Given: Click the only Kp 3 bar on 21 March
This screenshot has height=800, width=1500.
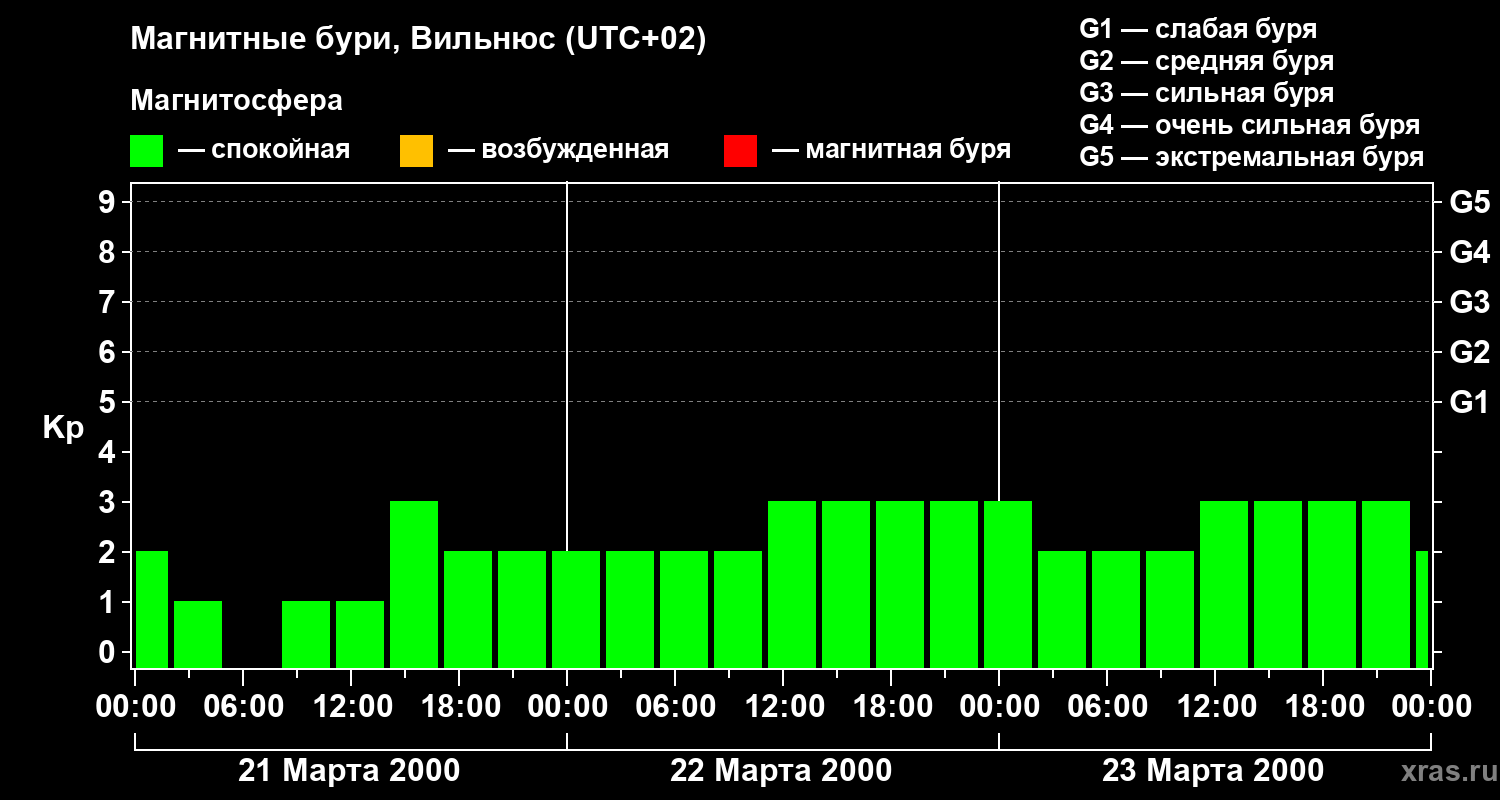Looking at the screenshot, I should pos(414,584).
